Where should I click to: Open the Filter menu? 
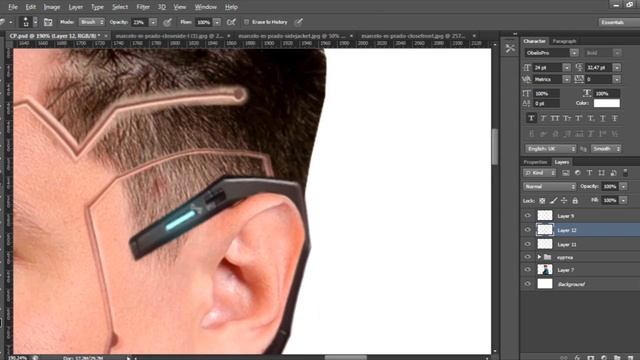pos(143,7)
